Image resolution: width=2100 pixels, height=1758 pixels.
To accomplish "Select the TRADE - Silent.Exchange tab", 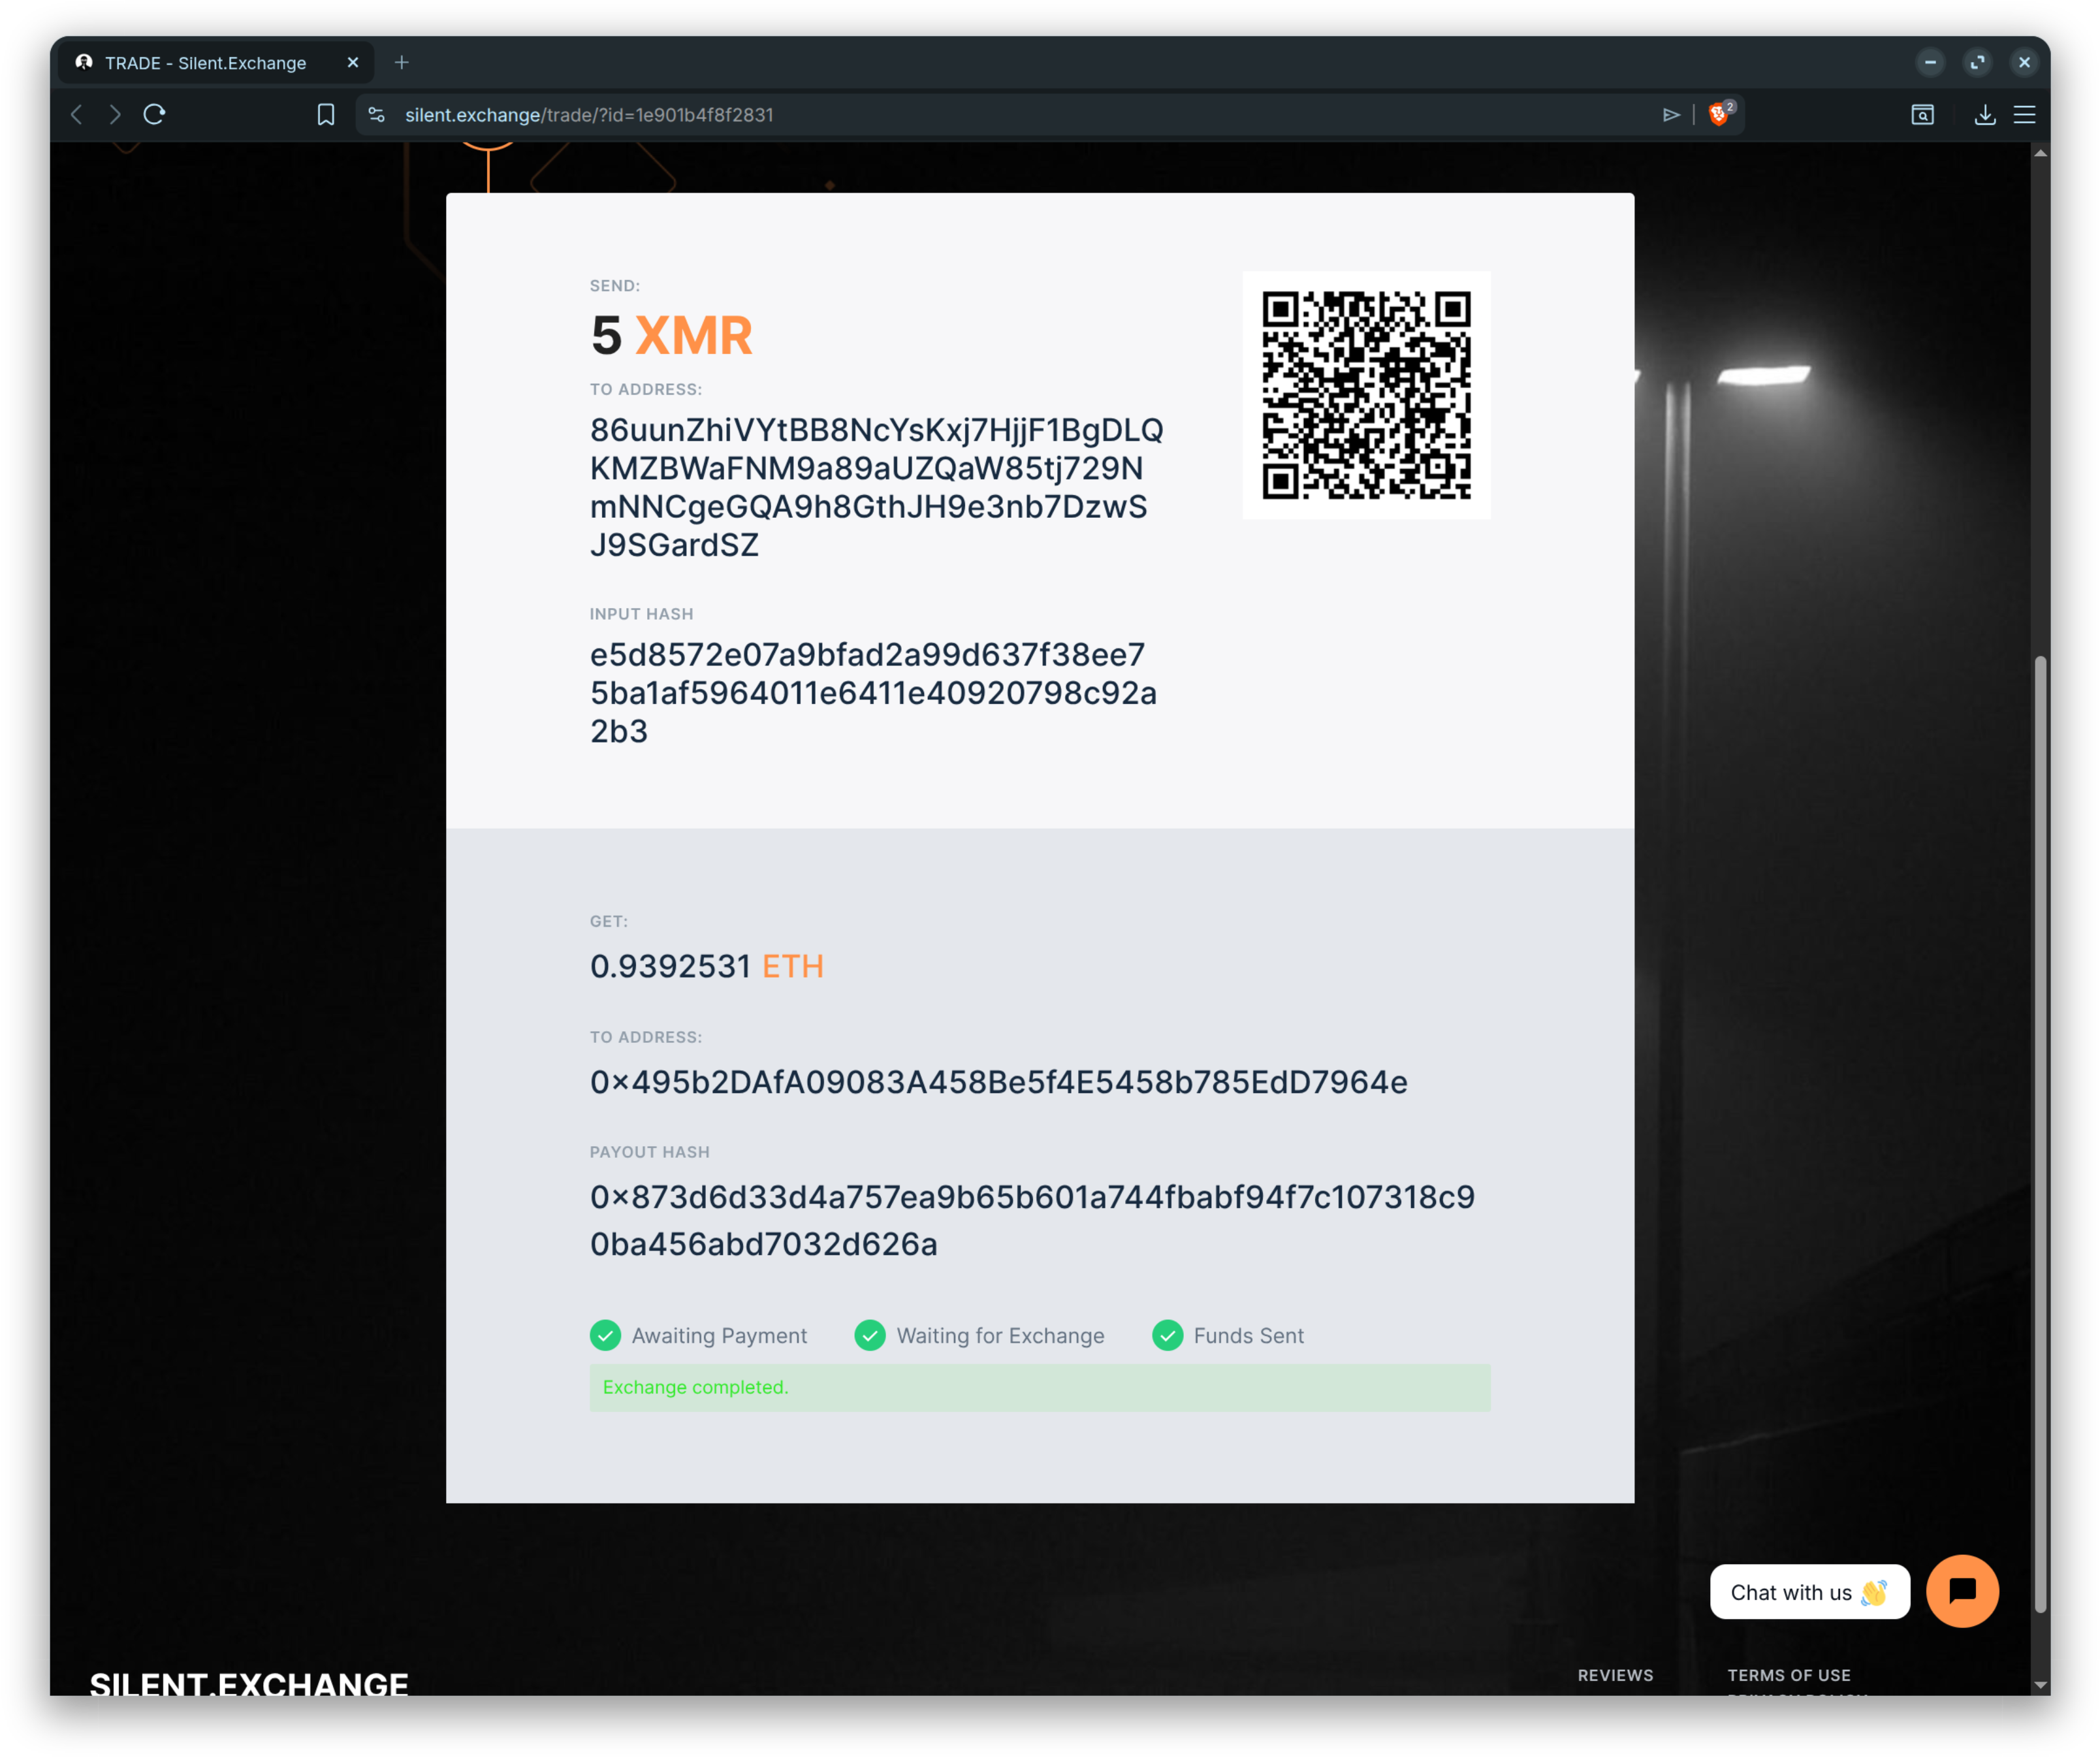I will point(217,63).
